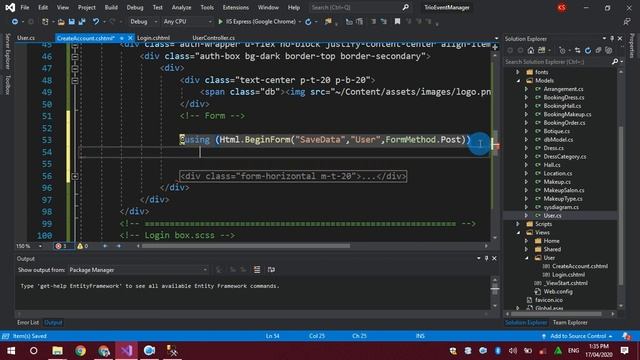The image size is (640, 360).
Task: Click Sync with Active Document icon
Action: click(x=578, y=51)
